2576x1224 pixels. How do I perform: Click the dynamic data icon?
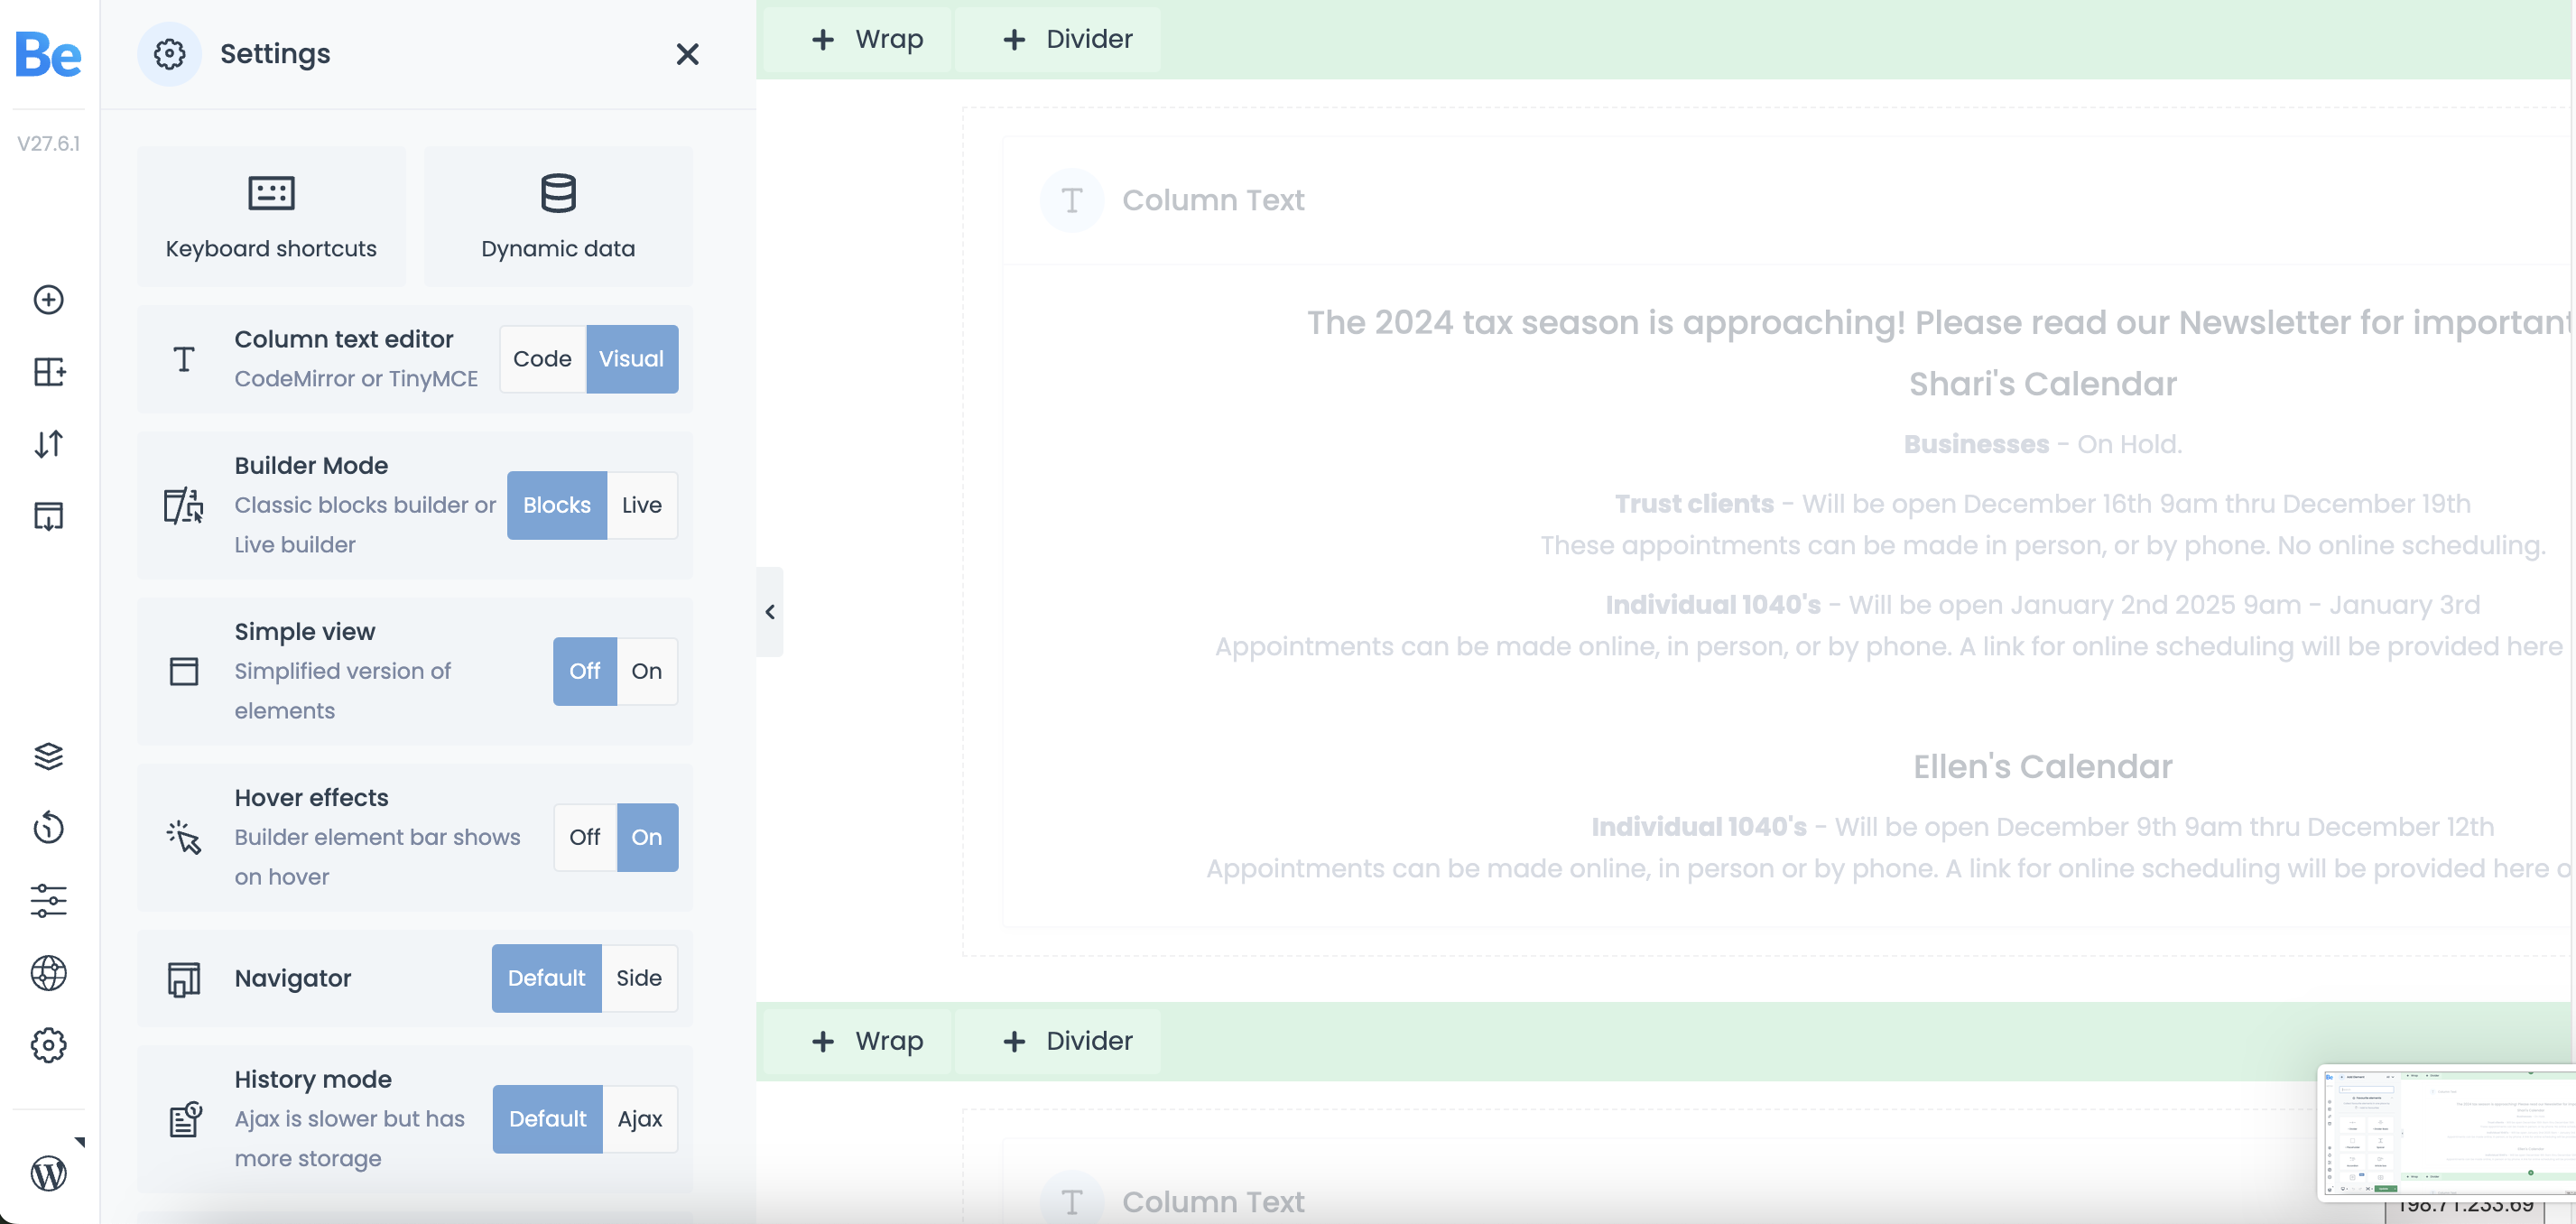point(557,192)
